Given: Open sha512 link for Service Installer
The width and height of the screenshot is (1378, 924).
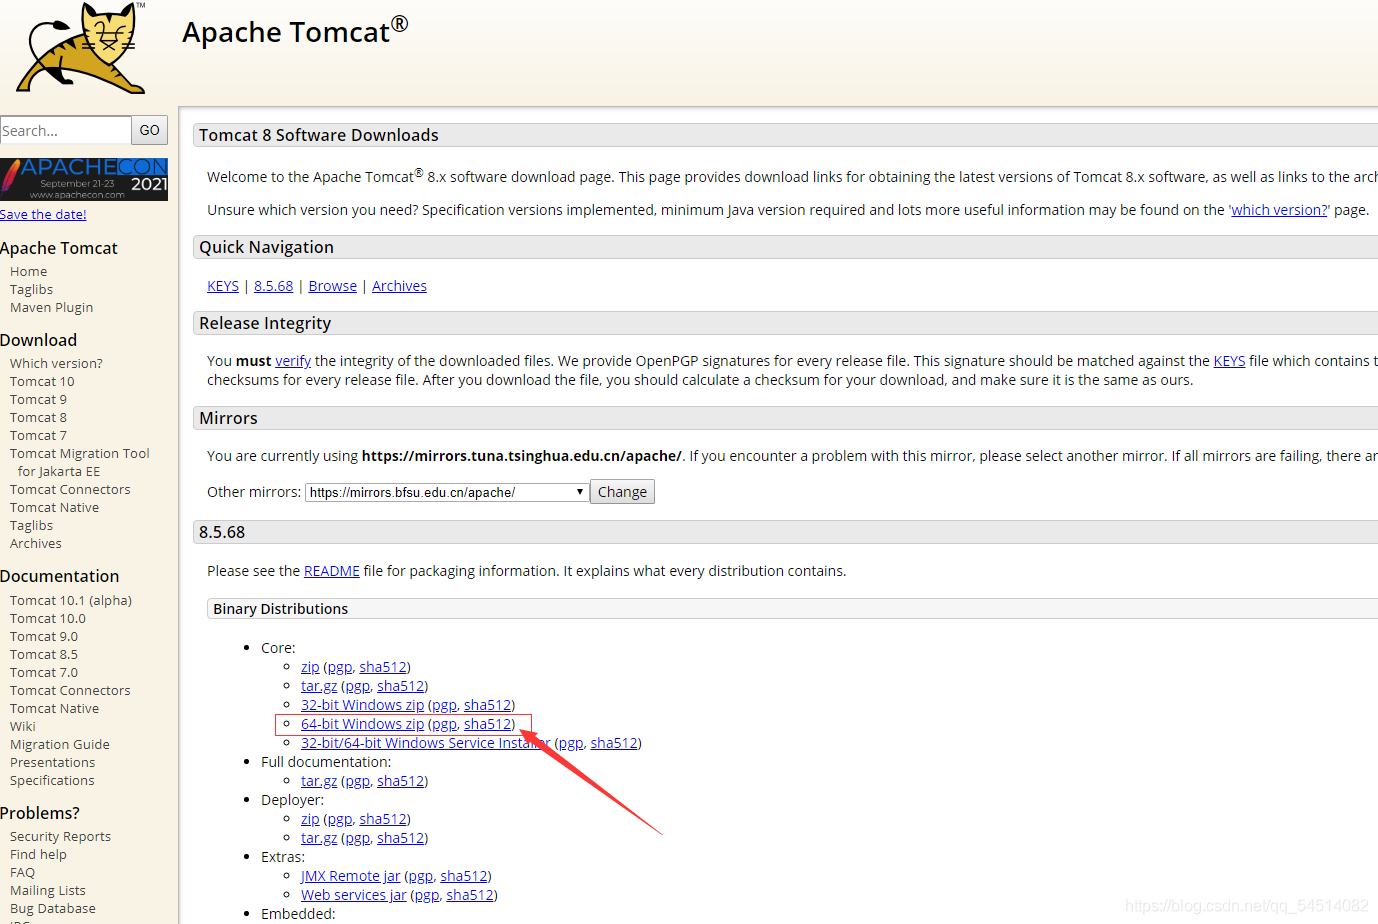Looking at the screenshot, I should coord(614,743).
